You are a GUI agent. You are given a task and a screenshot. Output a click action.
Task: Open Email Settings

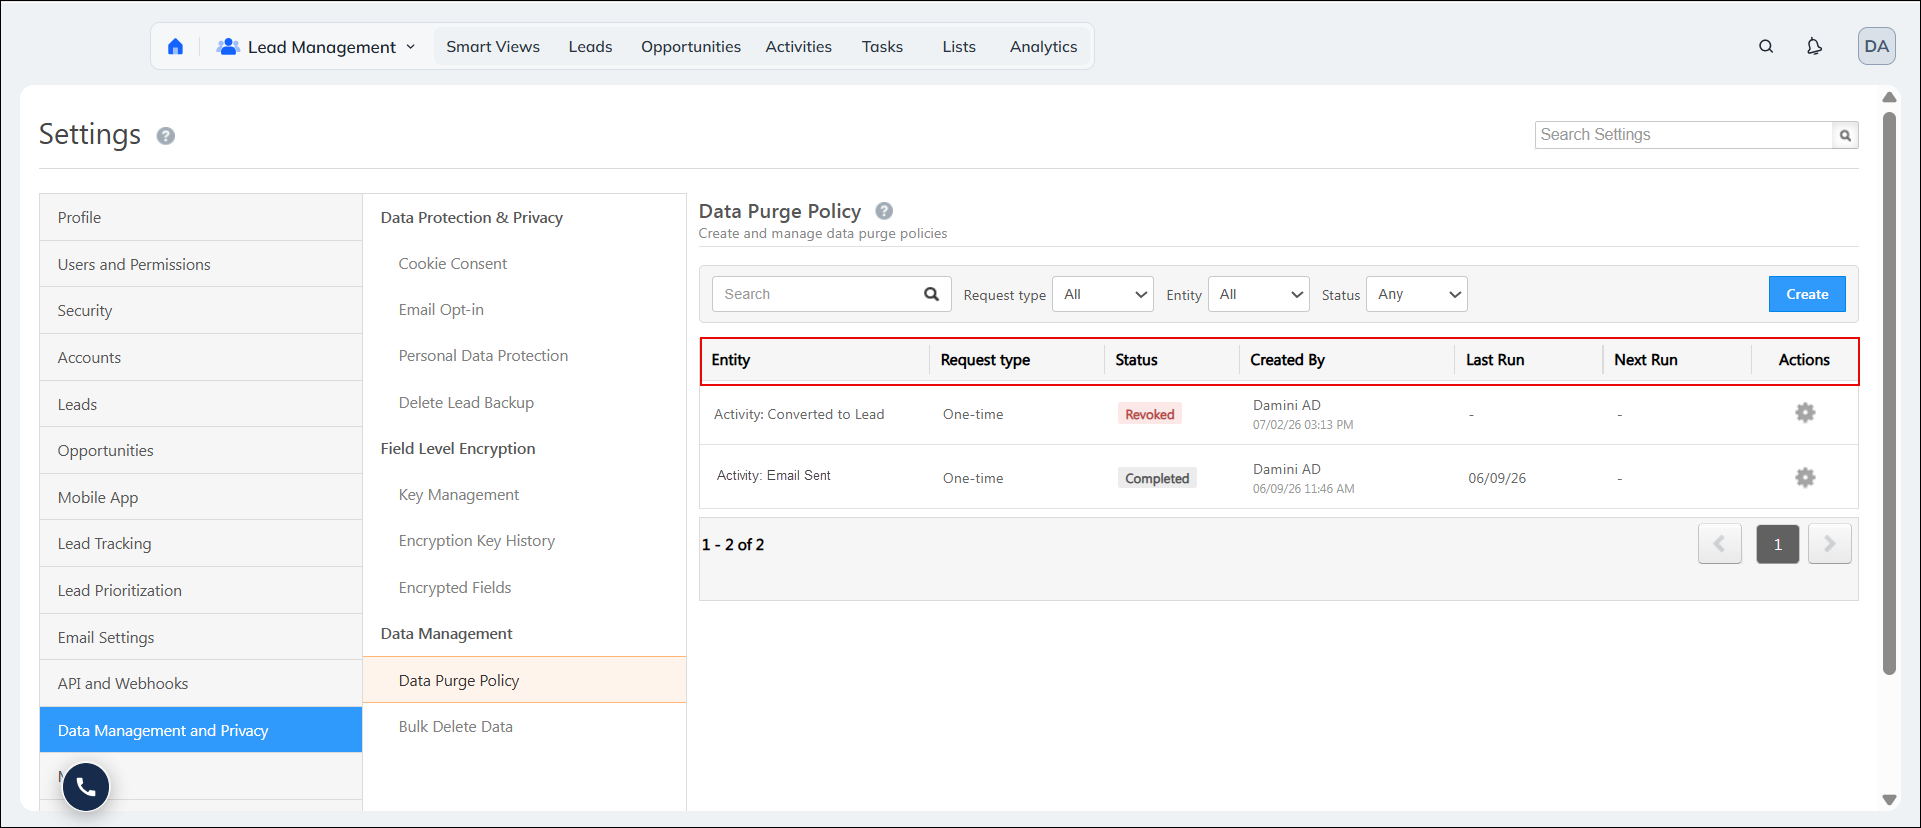pos(201,637)
